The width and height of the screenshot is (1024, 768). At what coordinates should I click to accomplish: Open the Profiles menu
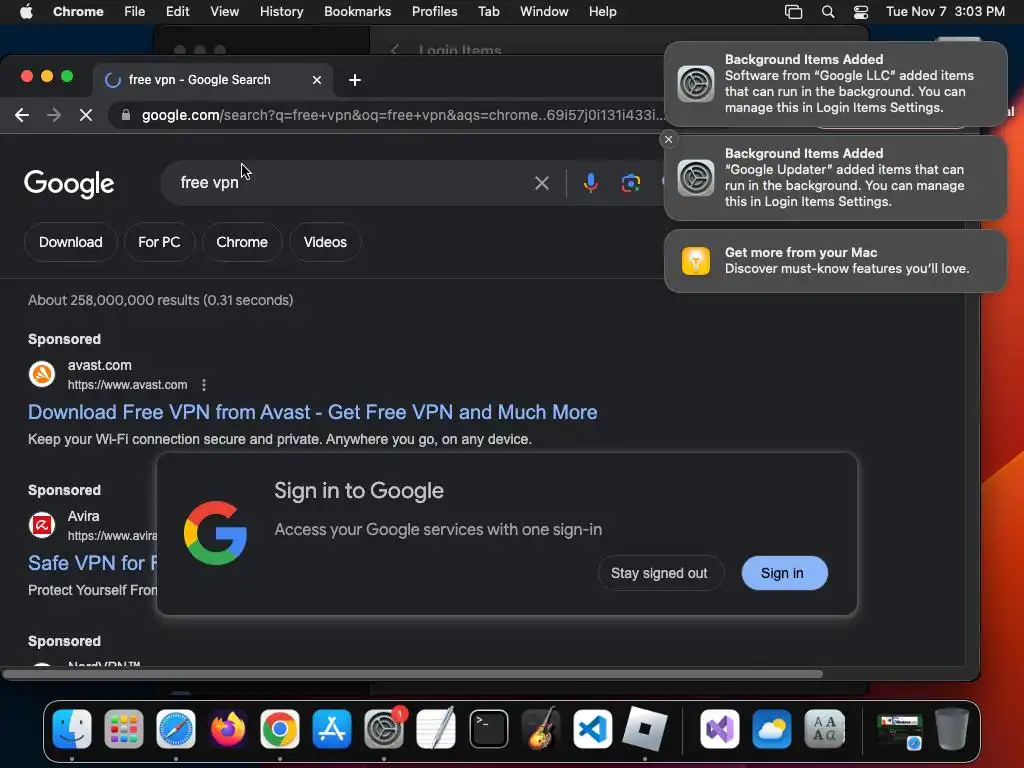coord(434,12)
